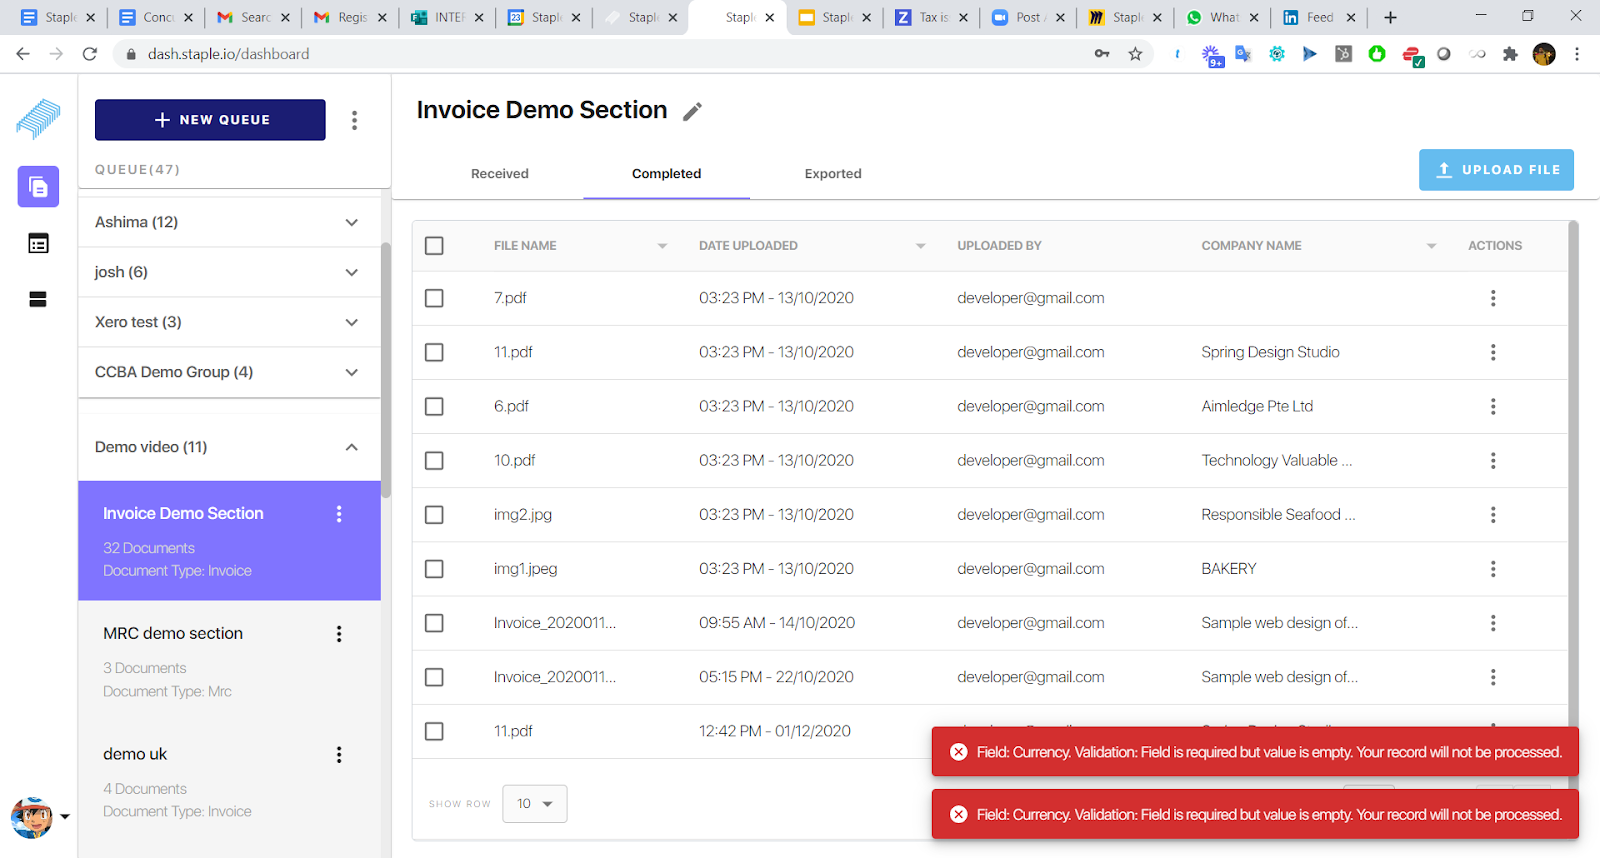1600x858 pixels.
Task: Open the stacked bars icon in the sidebar
Action: click(38, 299)
